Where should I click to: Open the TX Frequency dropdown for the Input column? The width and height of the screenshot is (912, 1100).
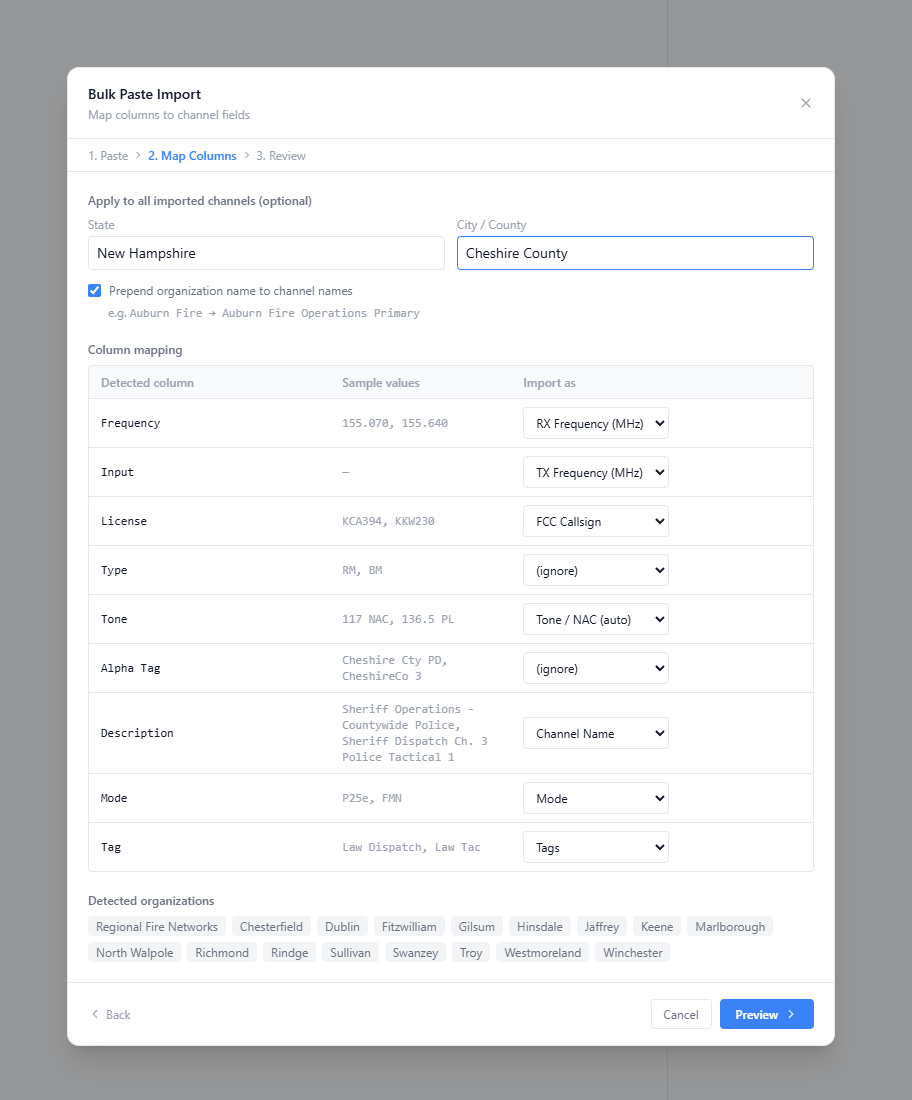[x=595, y=472]
